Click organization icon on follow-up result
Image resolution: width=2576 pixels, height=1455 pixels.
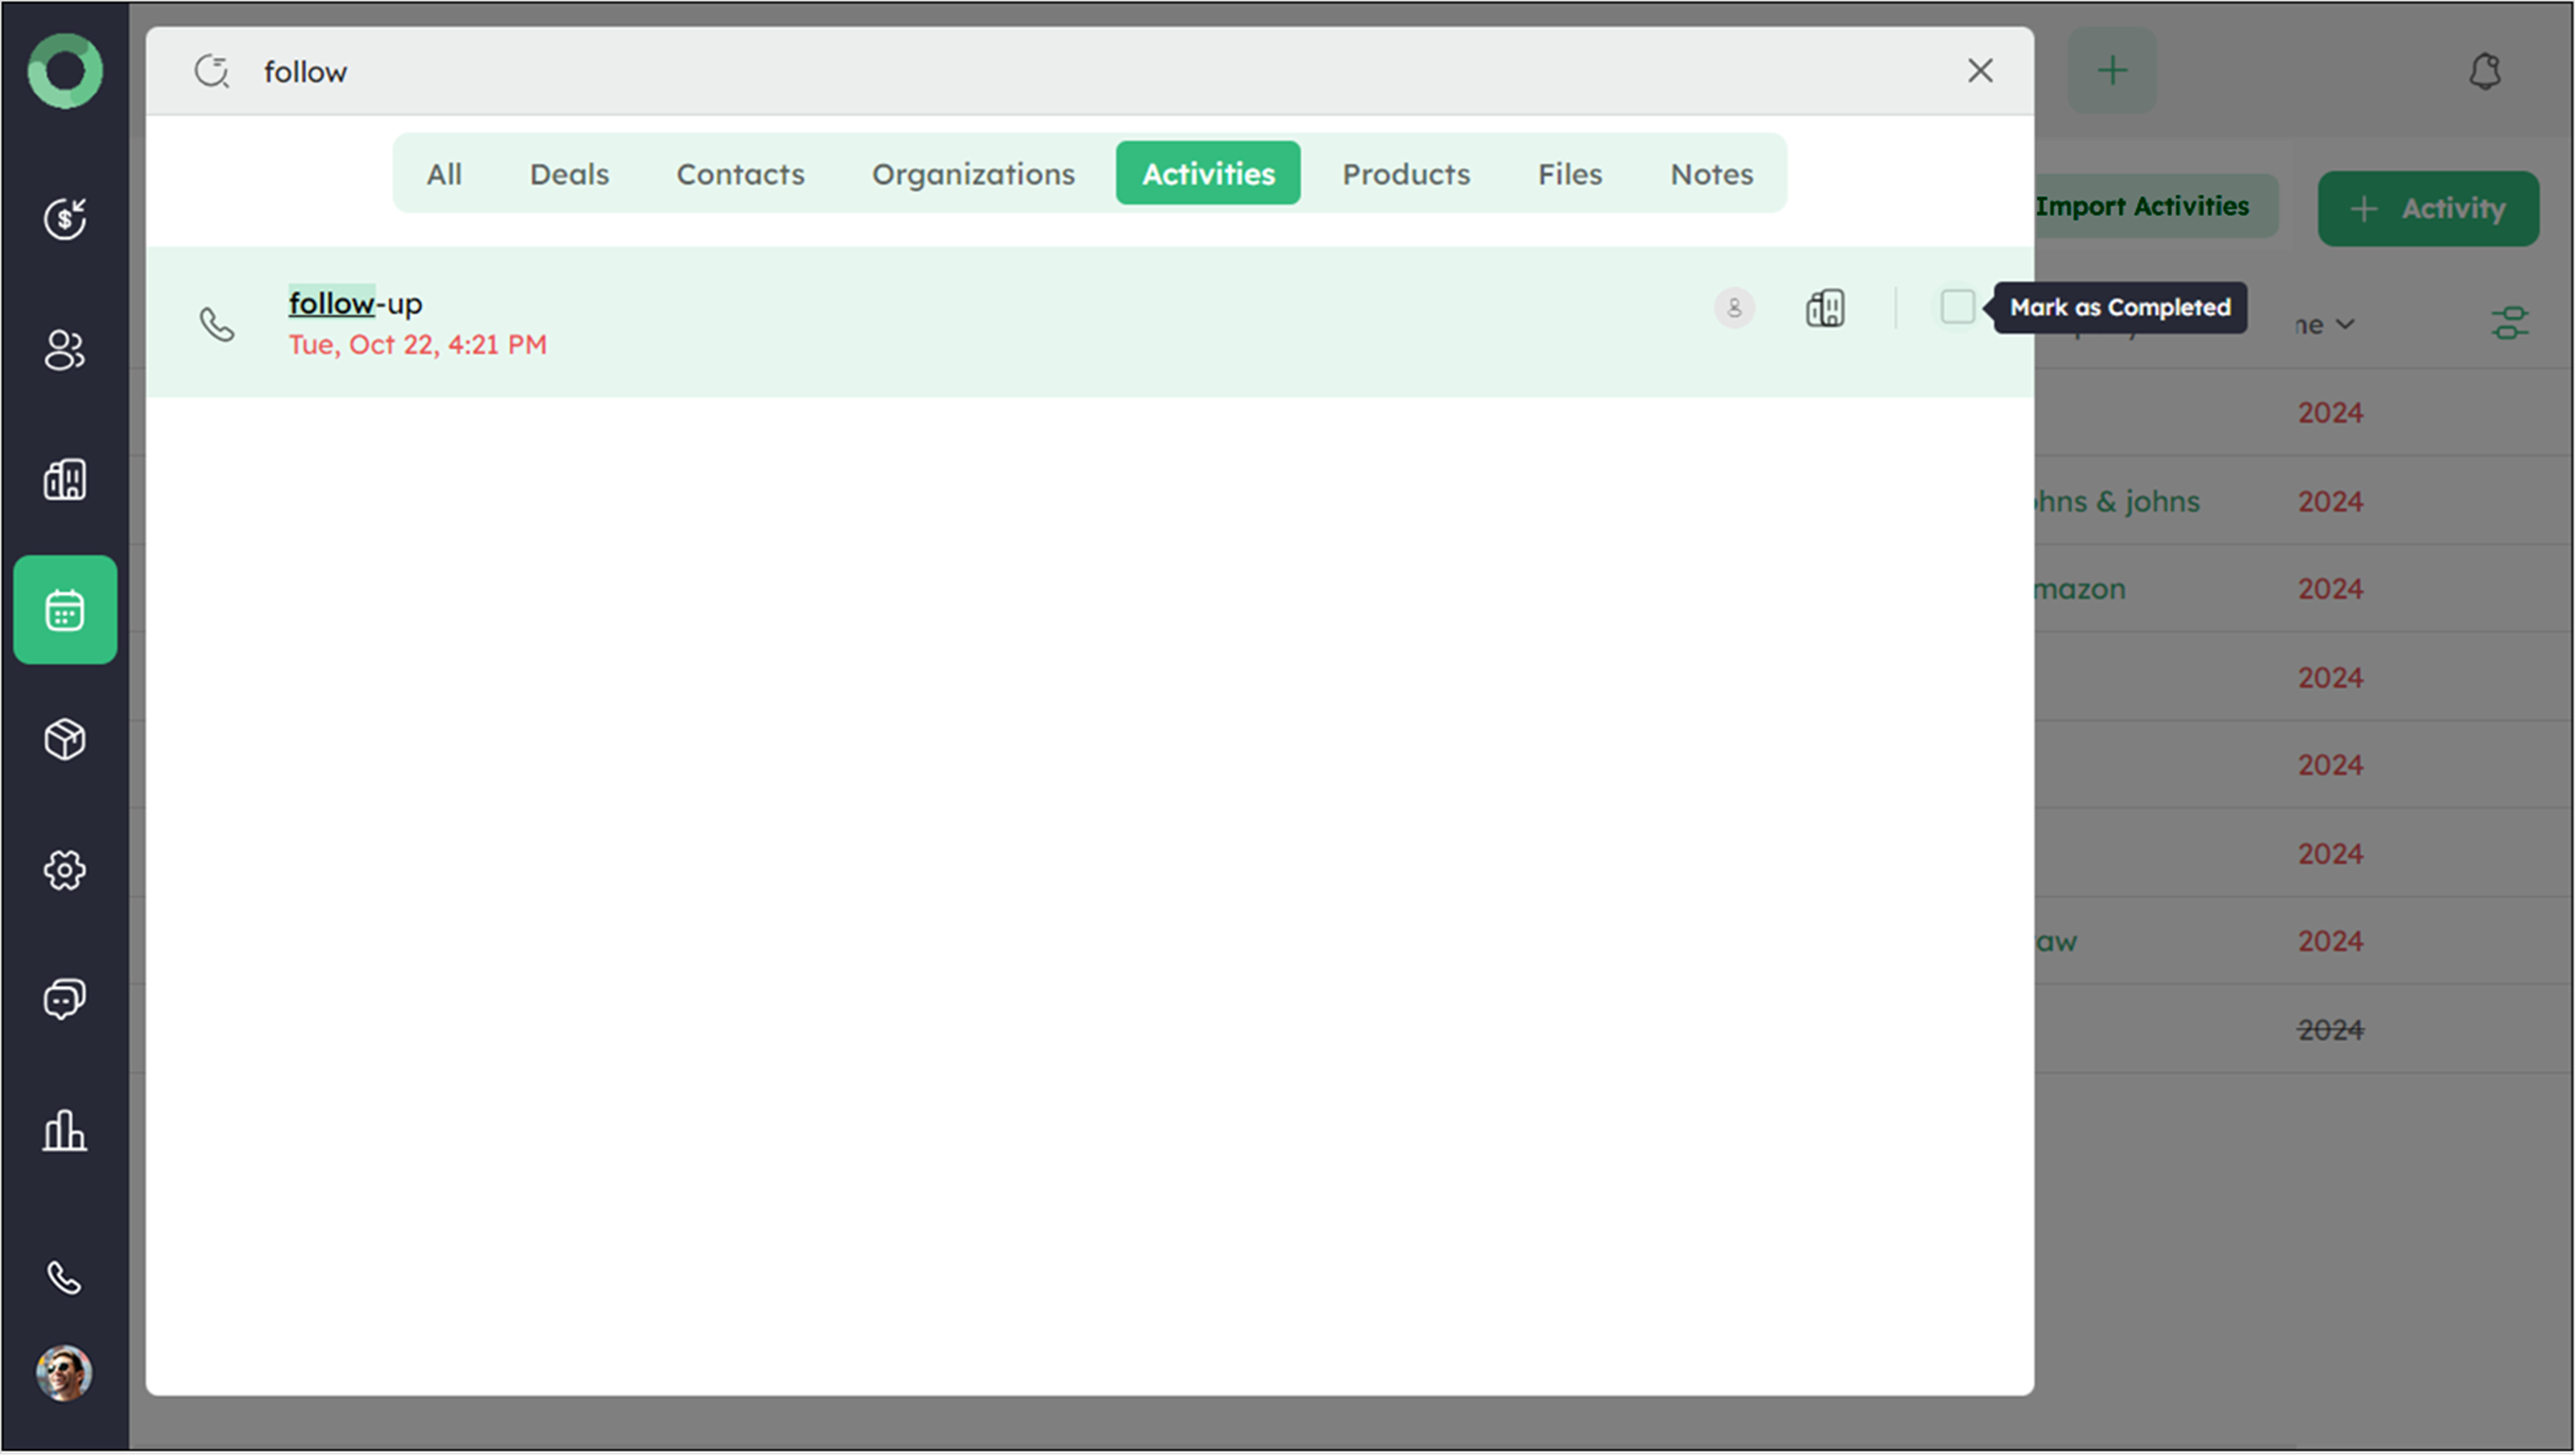pyautogui.click(x=1825, y=308)
